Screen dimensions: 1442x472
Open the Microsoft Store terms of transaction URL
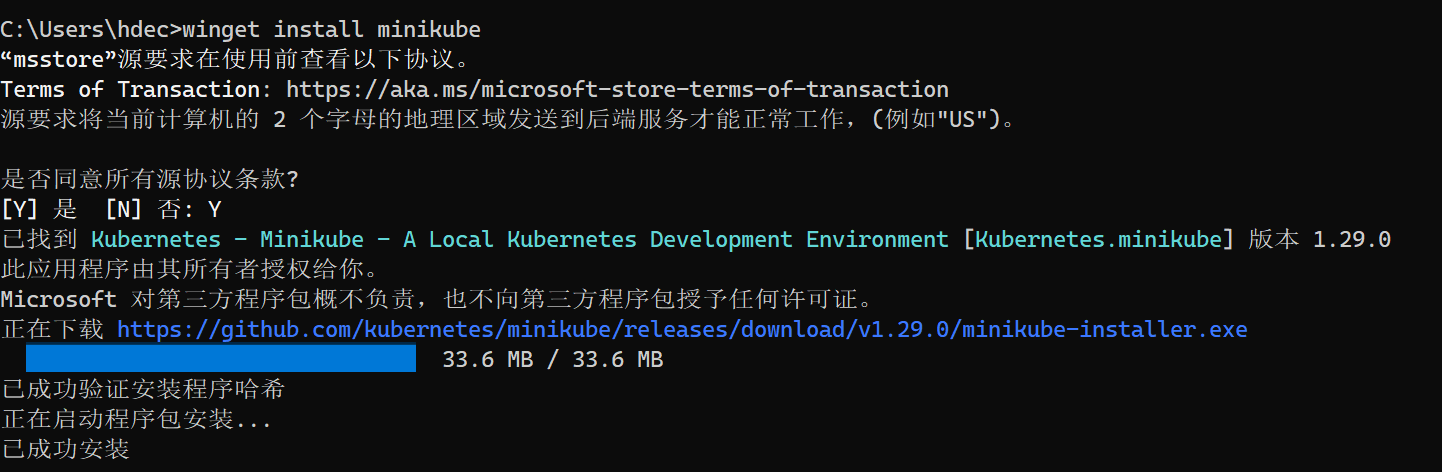617,90
